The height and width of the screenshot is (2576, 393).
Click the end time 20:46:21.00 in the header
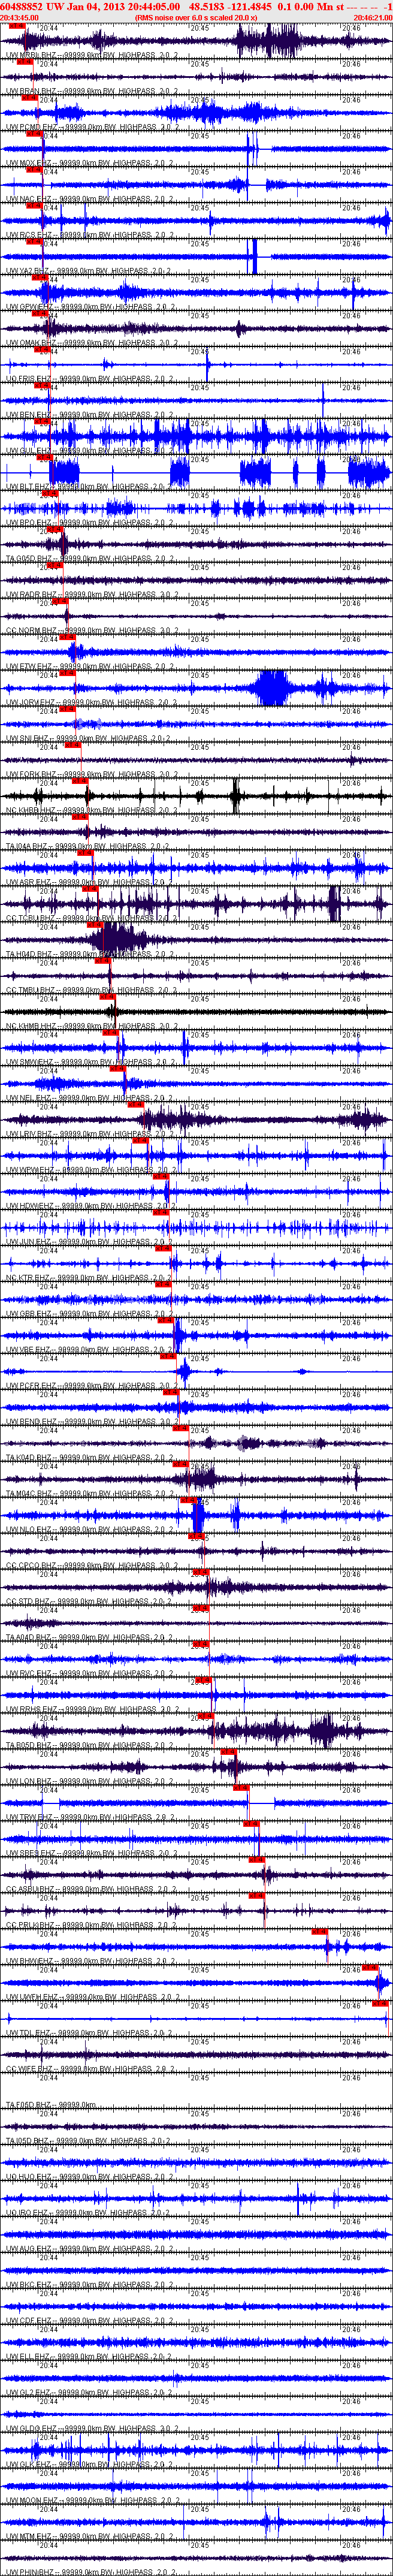point(372,18)
